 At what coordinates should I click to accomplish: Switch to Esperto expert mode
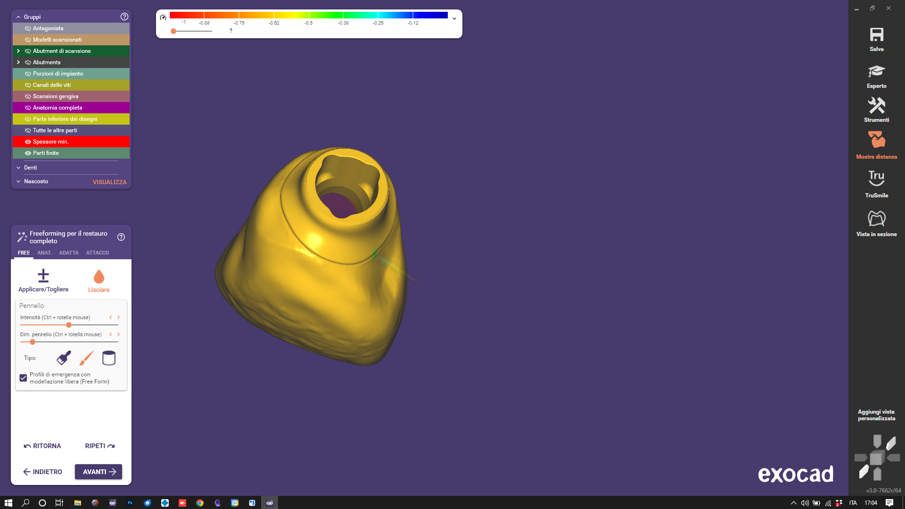[x=876, y=76]
